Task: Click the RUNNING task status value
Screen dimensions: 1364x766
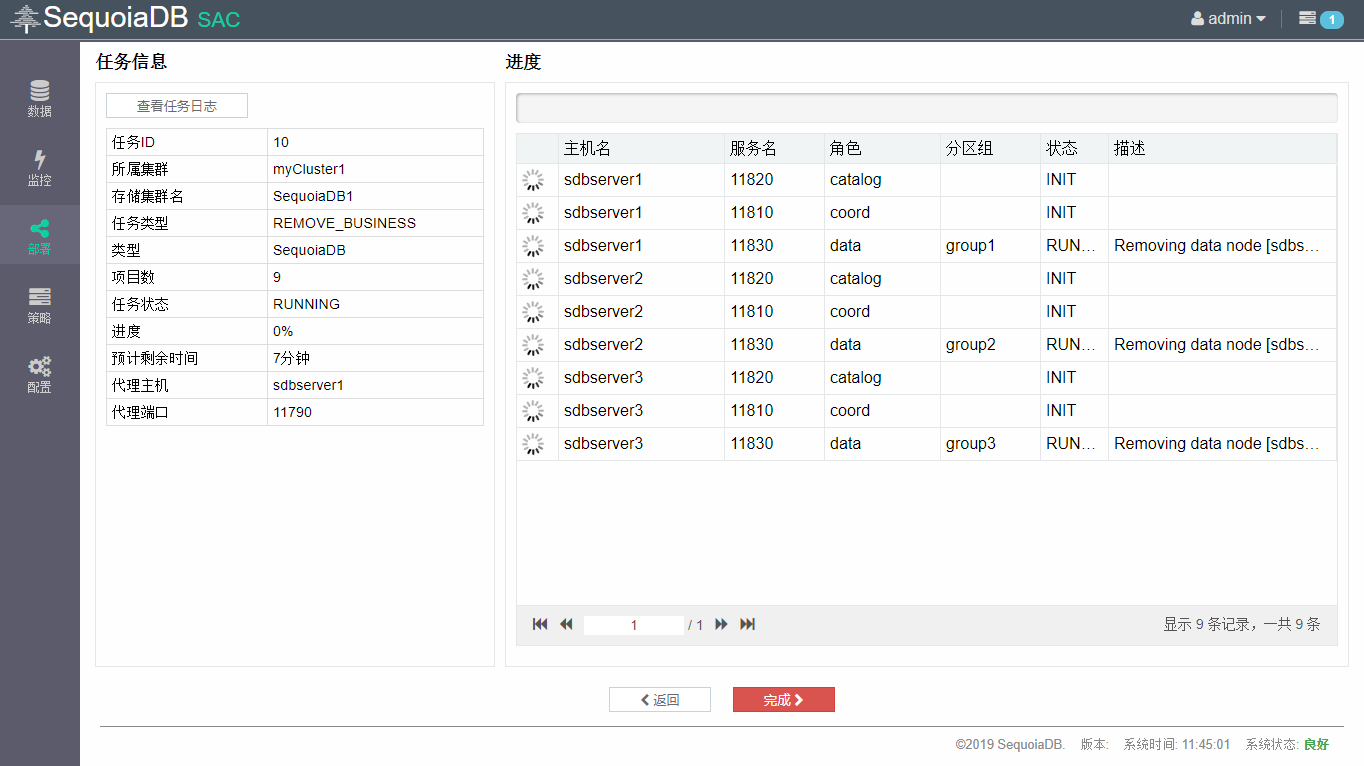Action: pyautogui.click(x=306, y=304)
